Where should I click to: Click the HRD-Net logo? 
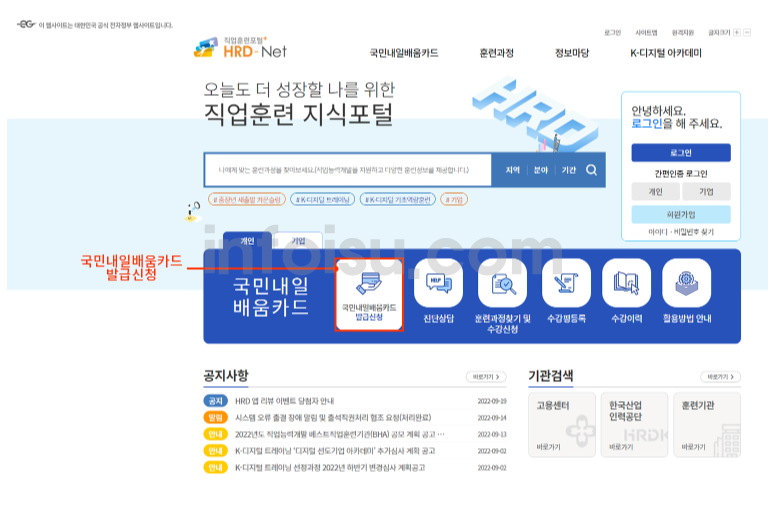click(x=240, y=48)
